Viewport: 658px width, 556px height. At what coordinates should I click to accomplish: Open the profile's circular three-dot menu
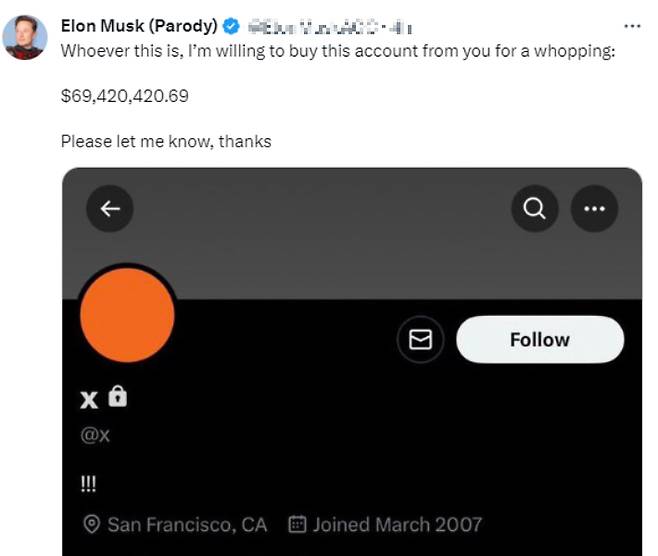click(x=594, y=209)
